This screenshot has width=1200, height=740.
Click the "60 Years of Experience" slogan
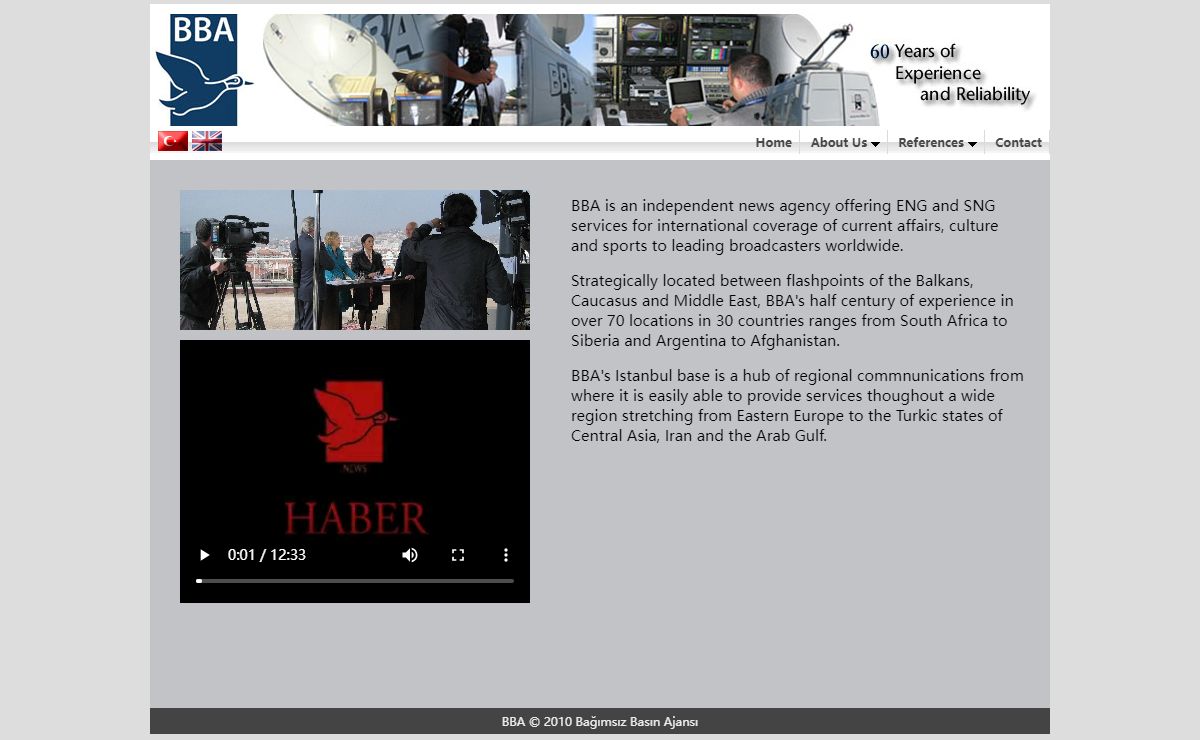[948, 73]
